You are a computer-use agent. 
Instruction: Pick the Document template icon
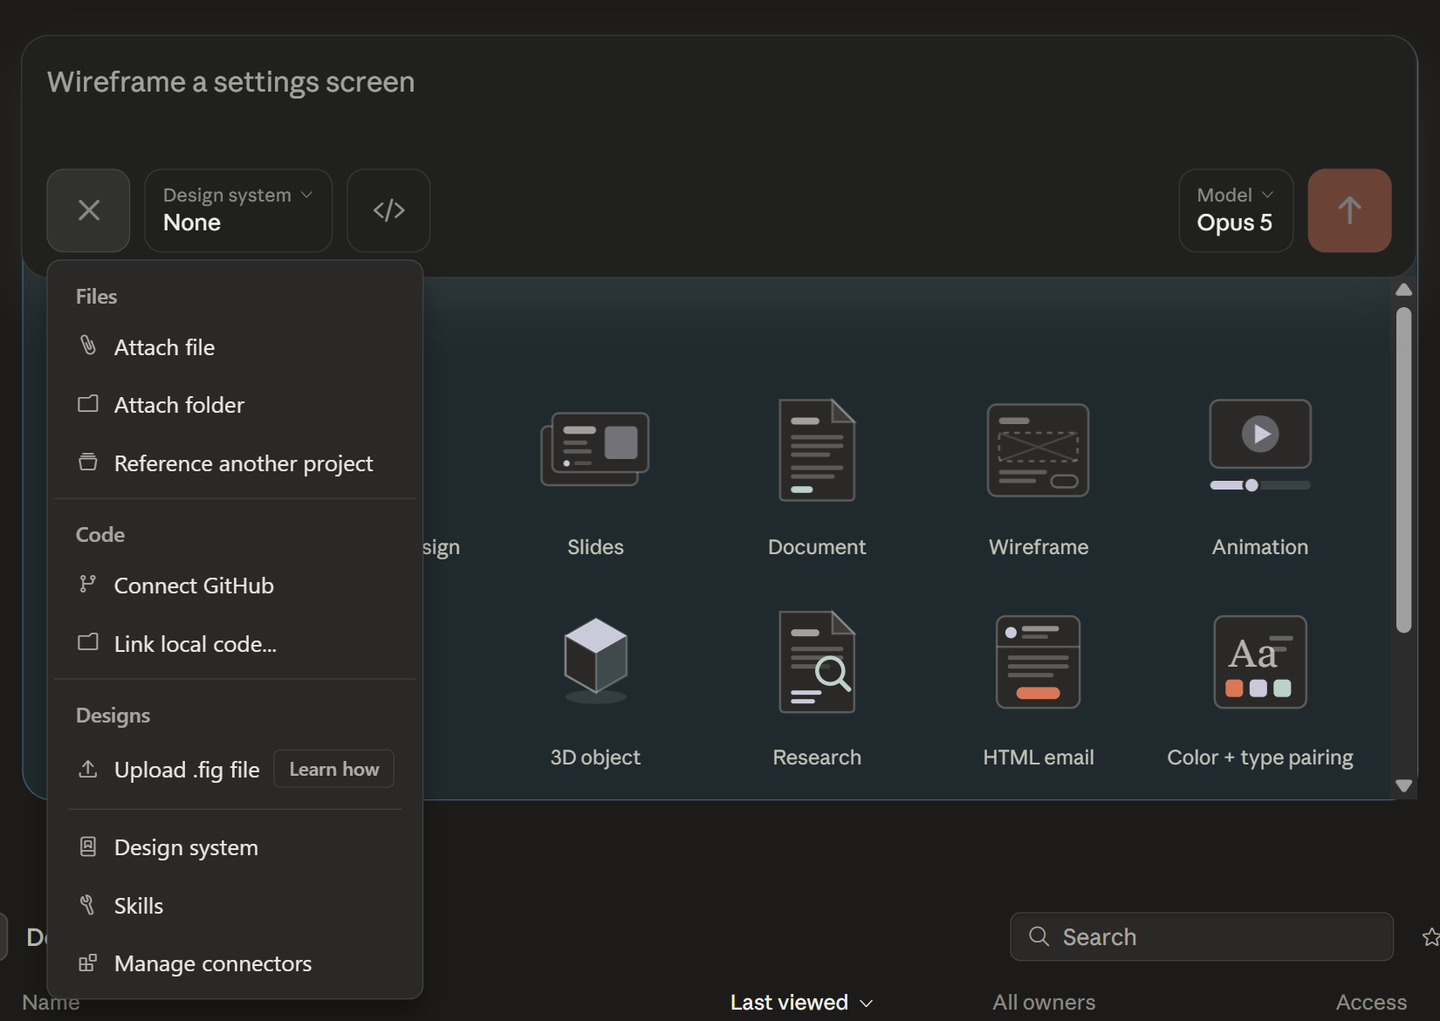point(817,450)
